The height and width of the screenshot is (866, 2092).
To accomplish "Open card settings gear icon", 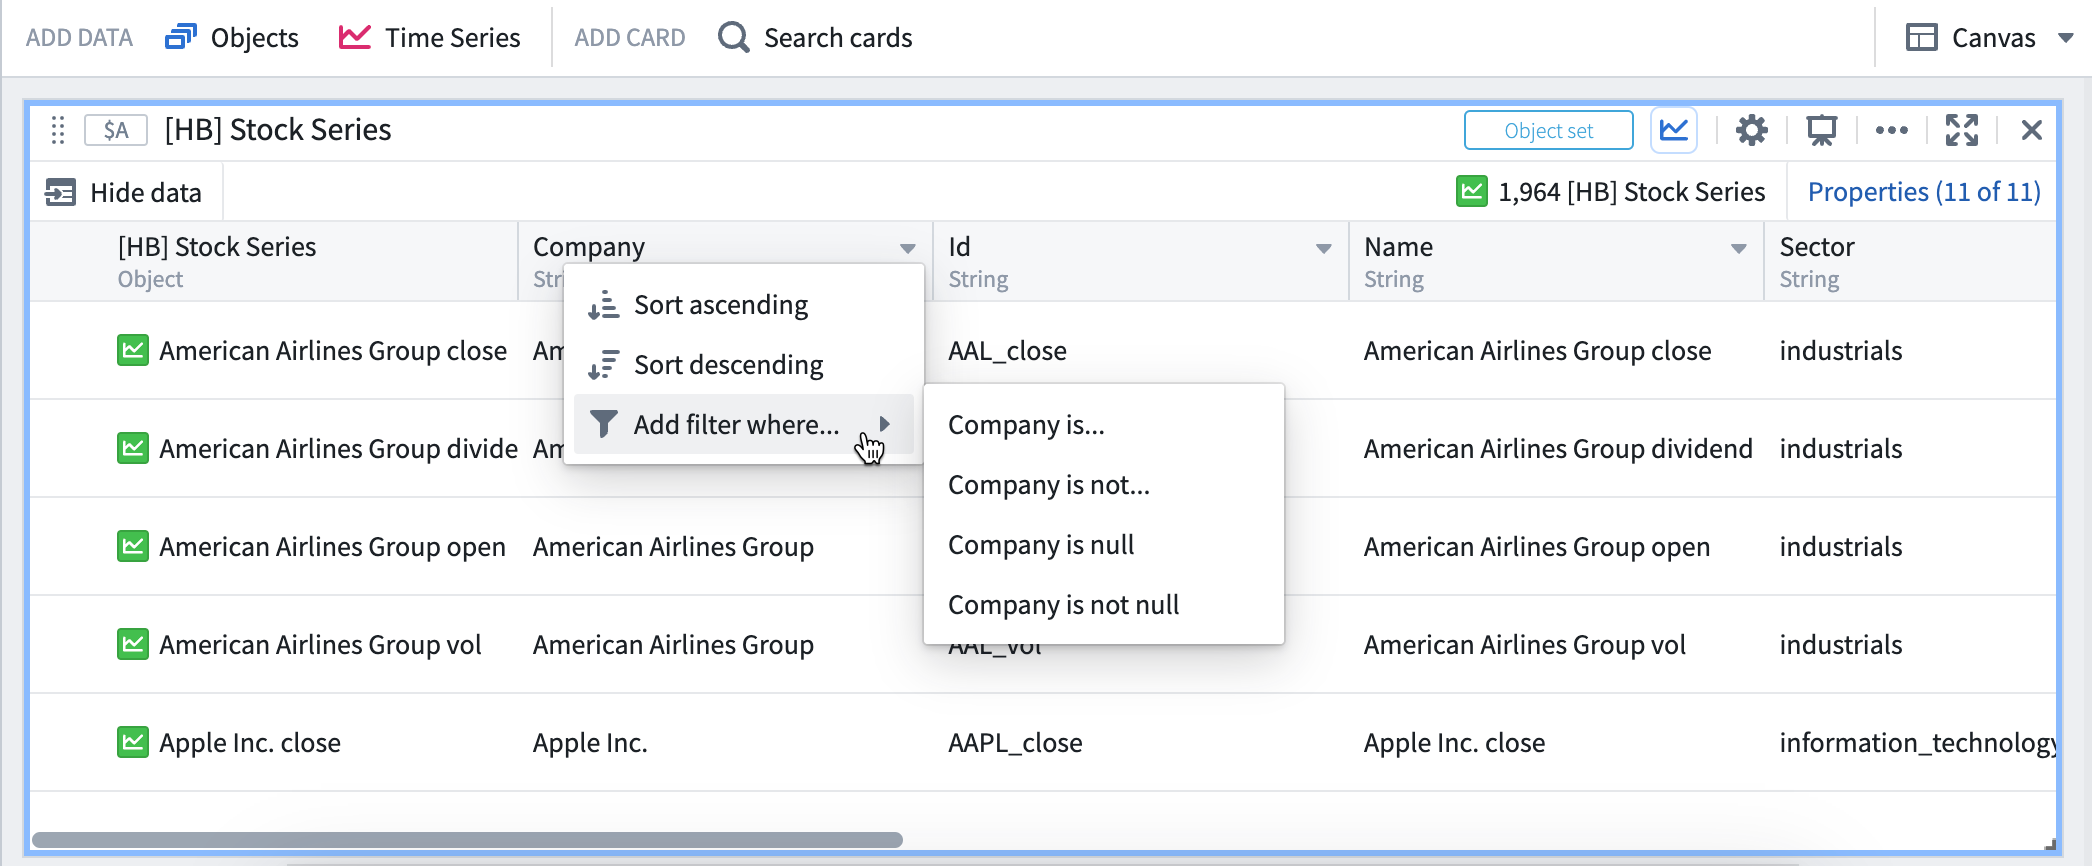I will [1751, 130].
